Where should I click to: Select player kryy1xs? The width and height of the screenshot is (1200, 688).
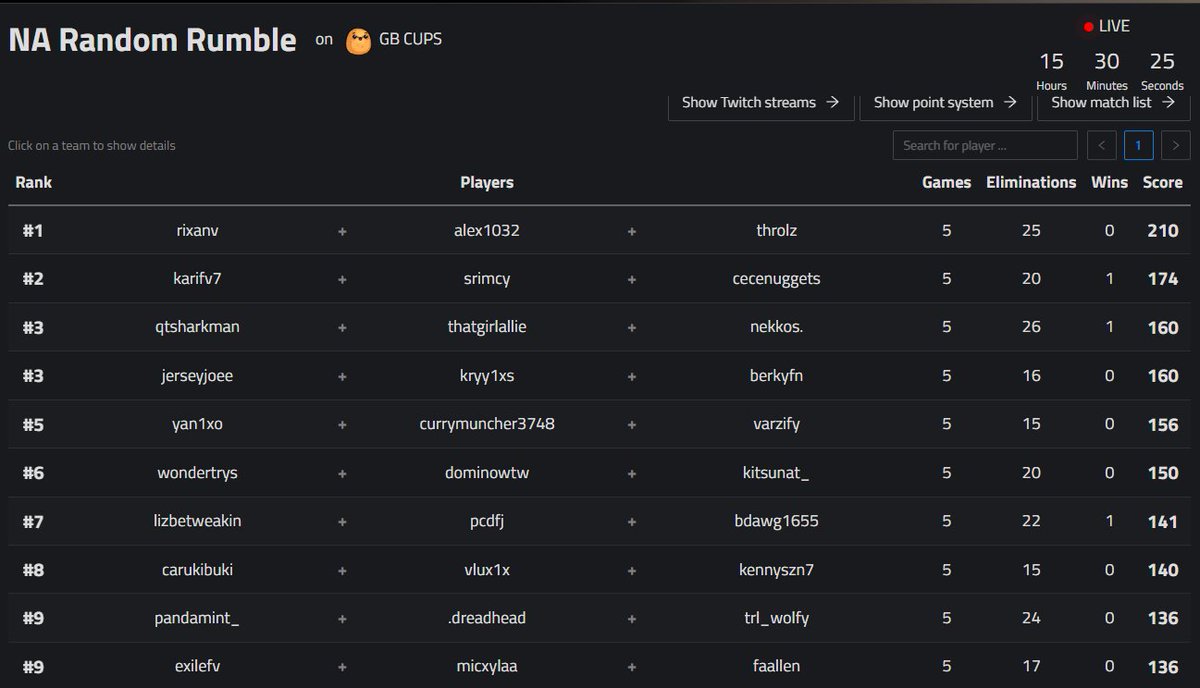pos(487,376)
